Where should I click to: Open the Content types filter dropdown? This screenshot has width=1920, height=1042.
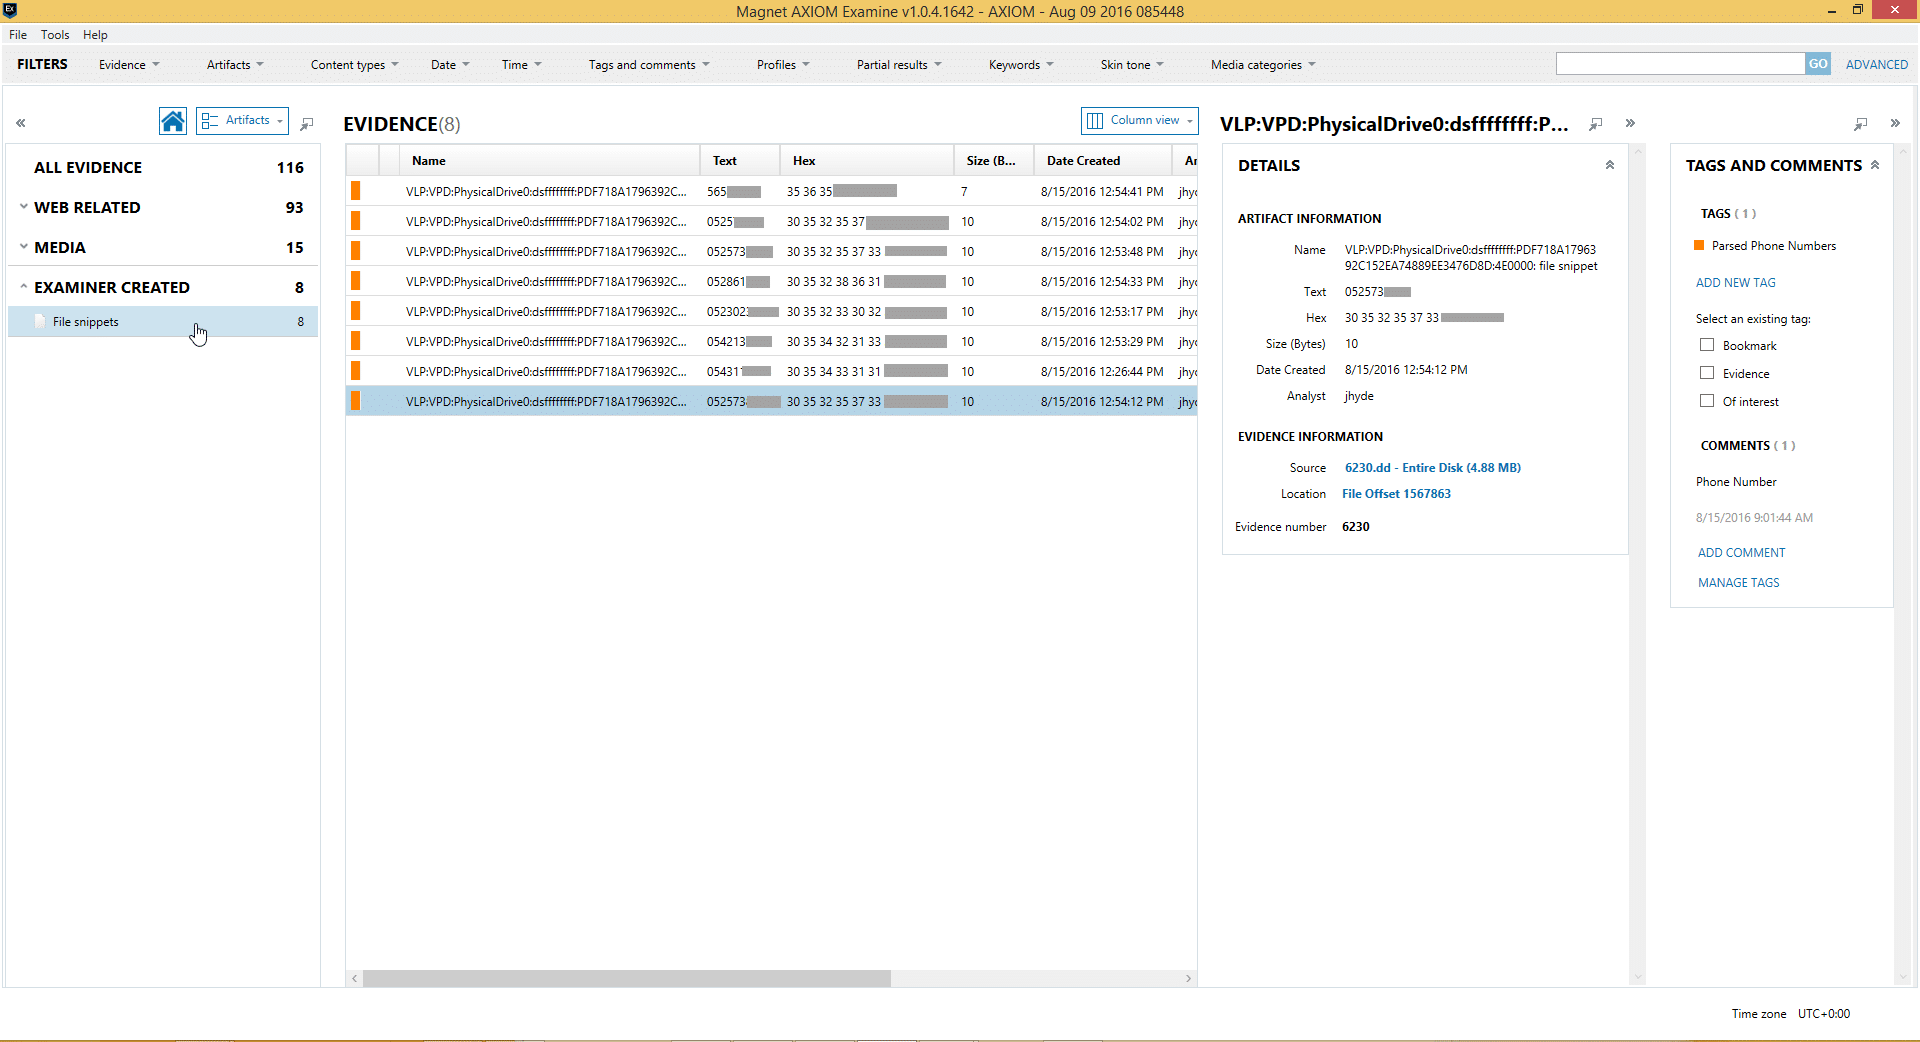354,65
